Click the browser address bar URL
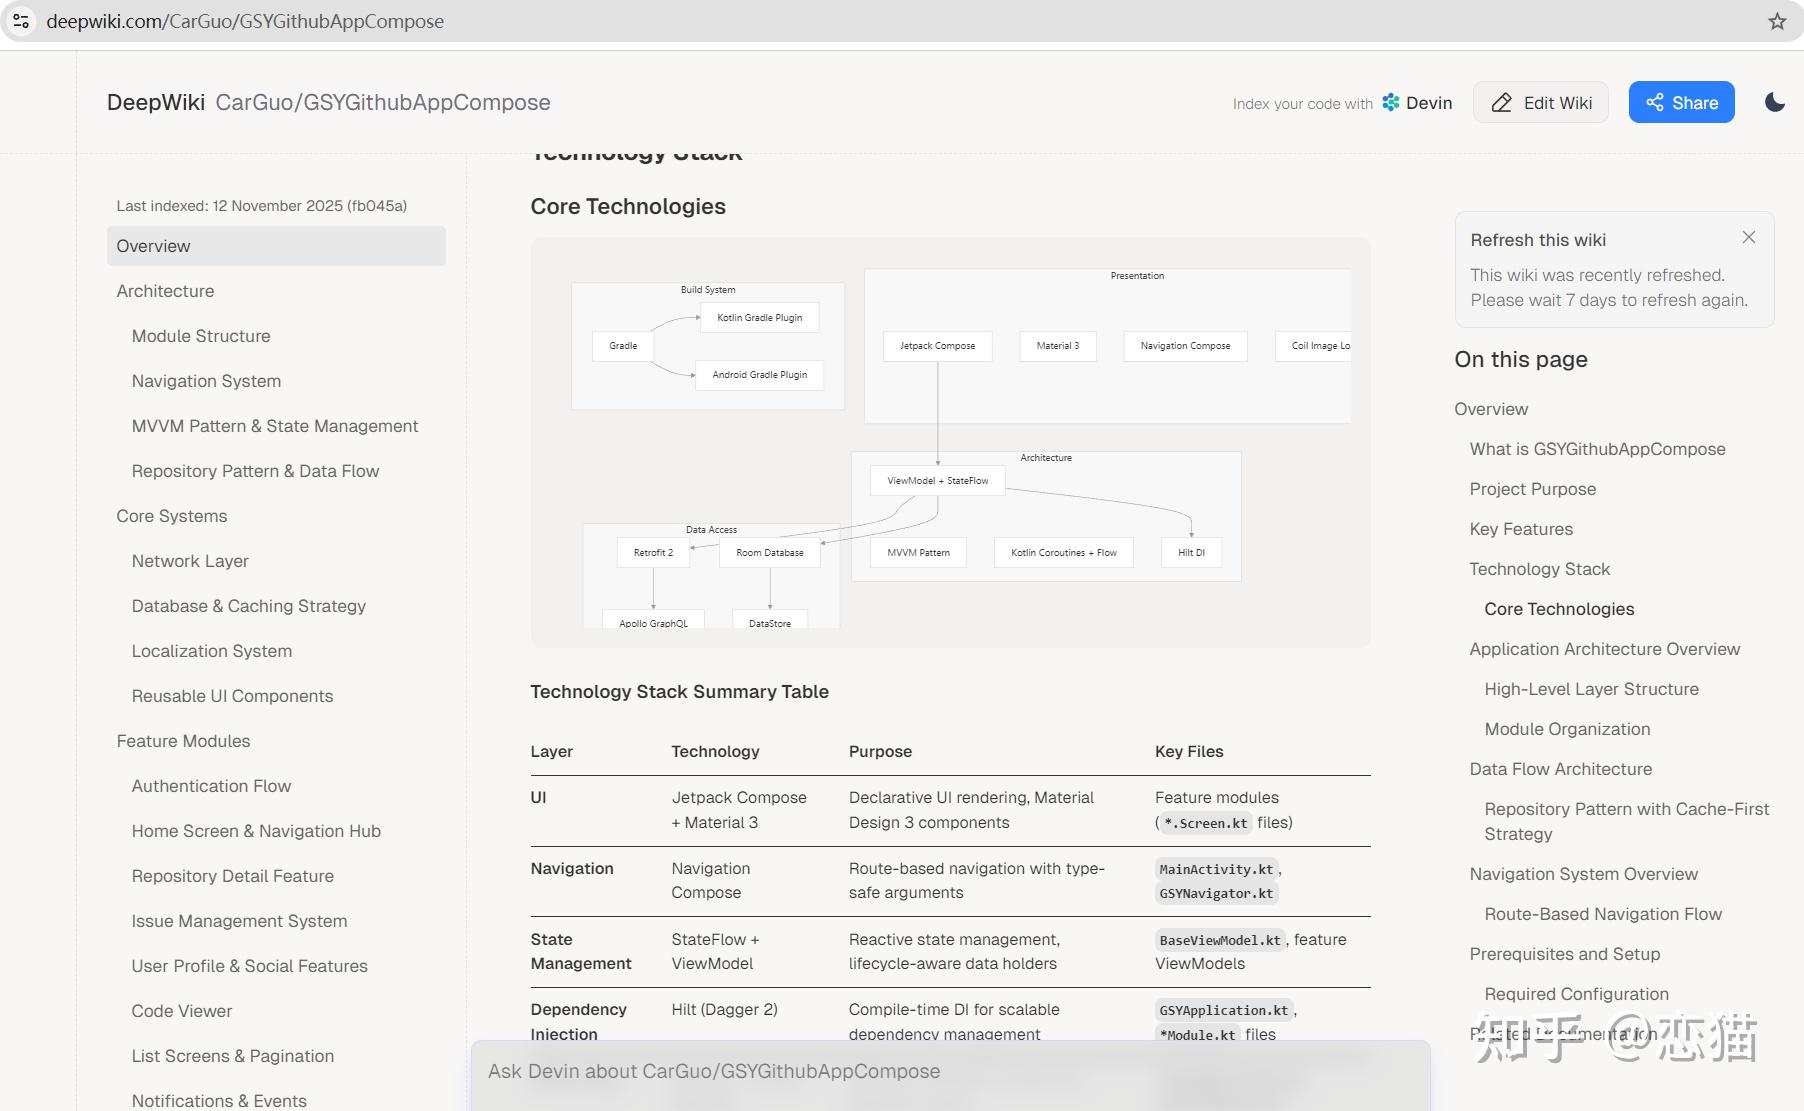The height and width of the screenshot is (1111, 1804). coord(245,21)
